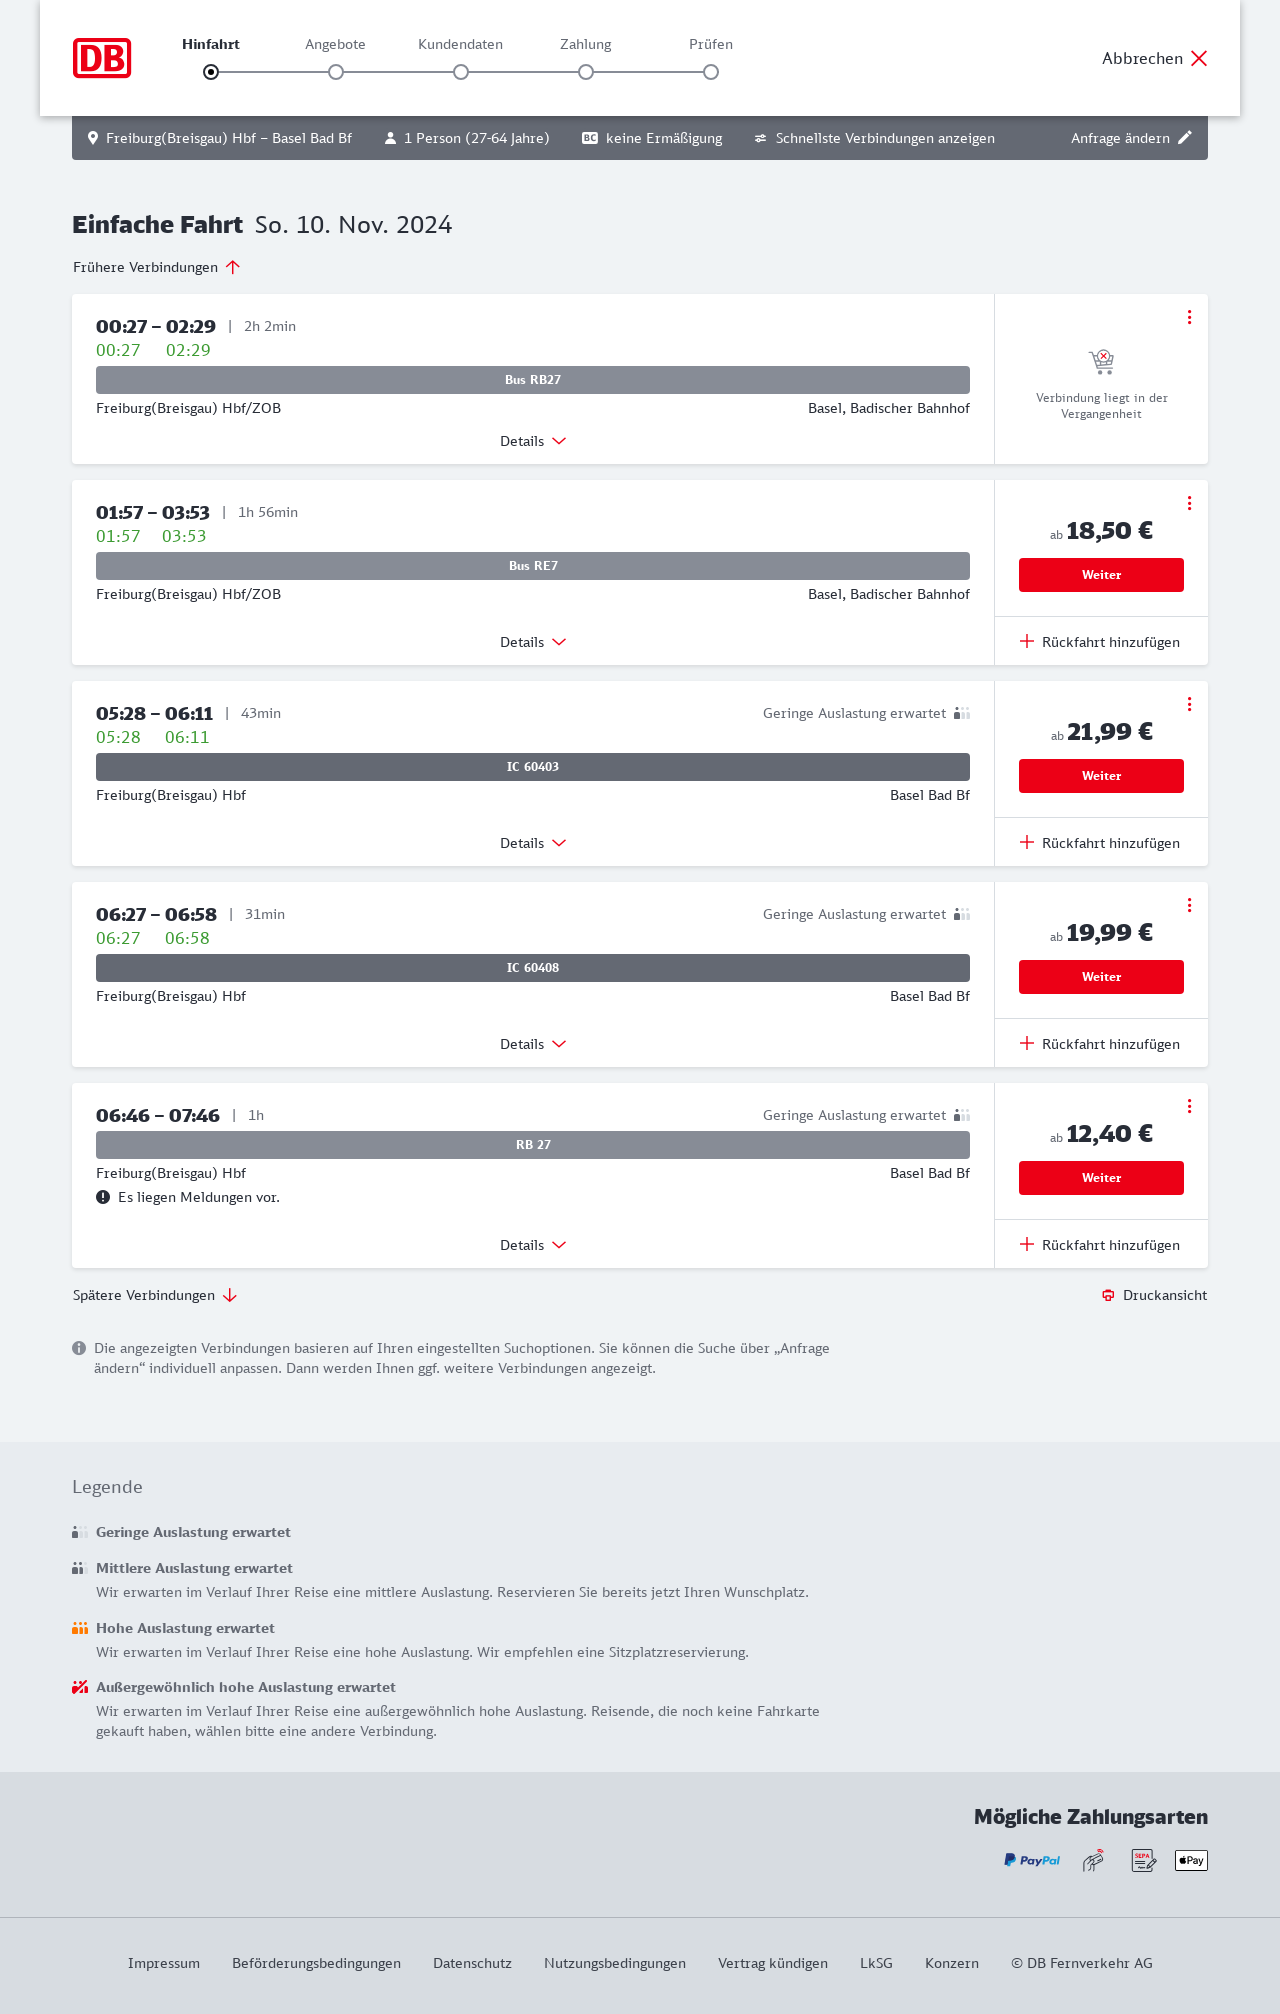The width and height of the screenshot is (1280, 2014).
Task: Open three-dot menu for RB 27 connection
Action: pos(1189,1106)
